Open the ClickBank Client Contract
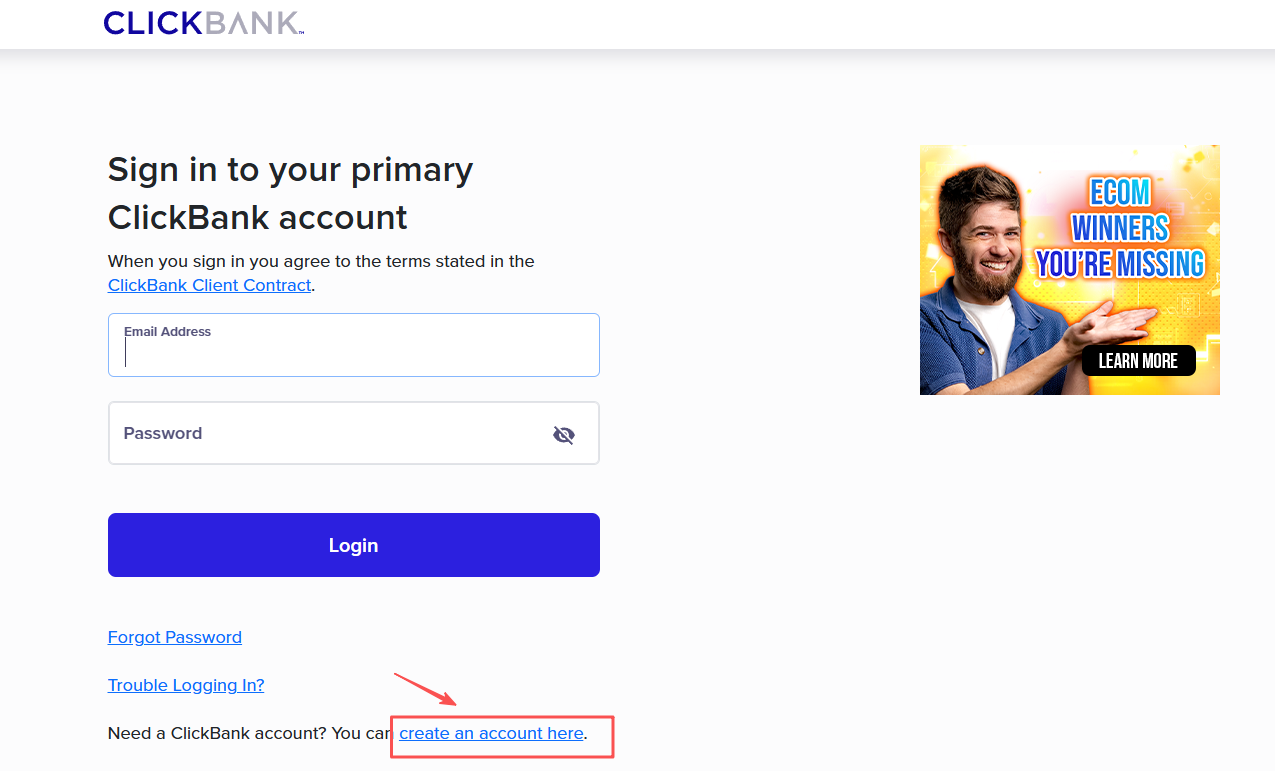This screenshot has width=1275, height=771. (209, 285)
